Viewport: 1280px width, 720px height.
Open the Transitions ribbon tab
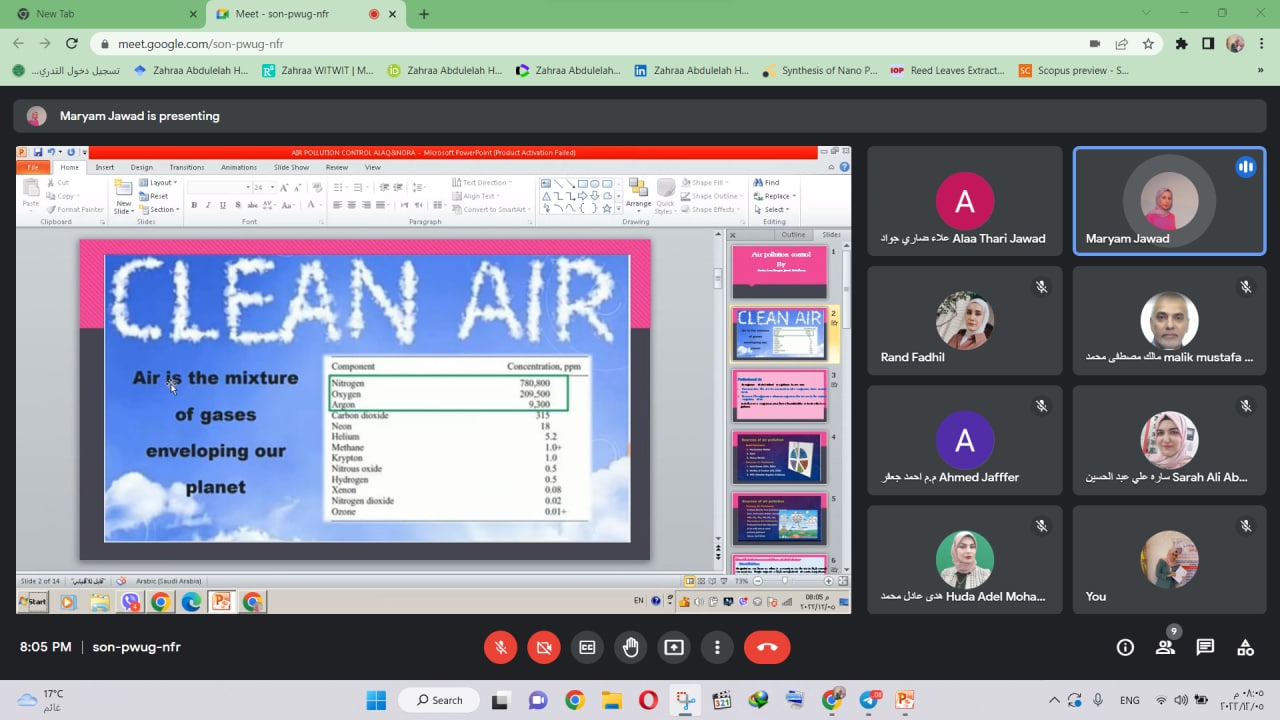(186, 167)
